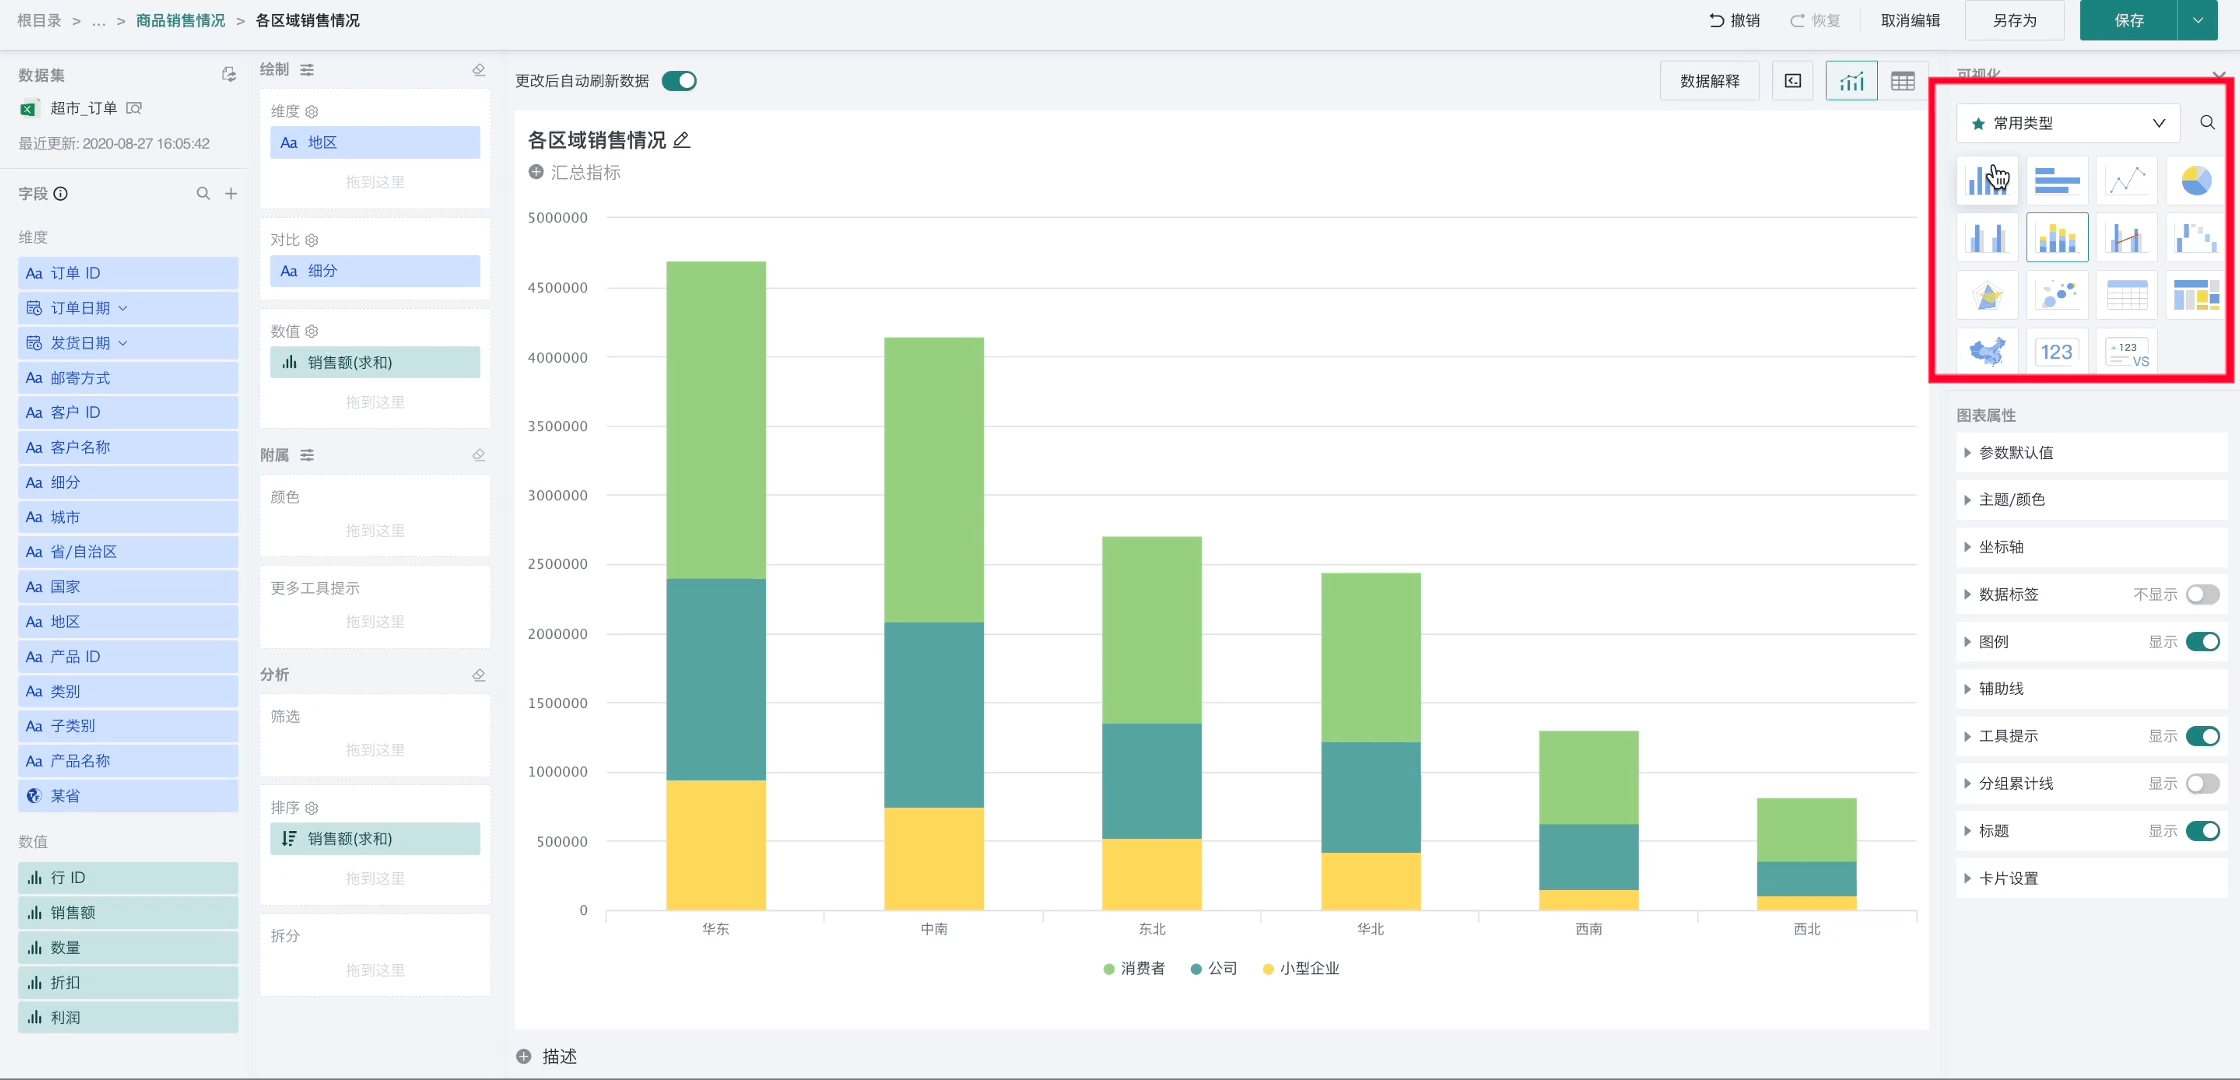Click the 取消编辑 button
Screen dimensions: 2240x1080
(x=1910, y=20)
